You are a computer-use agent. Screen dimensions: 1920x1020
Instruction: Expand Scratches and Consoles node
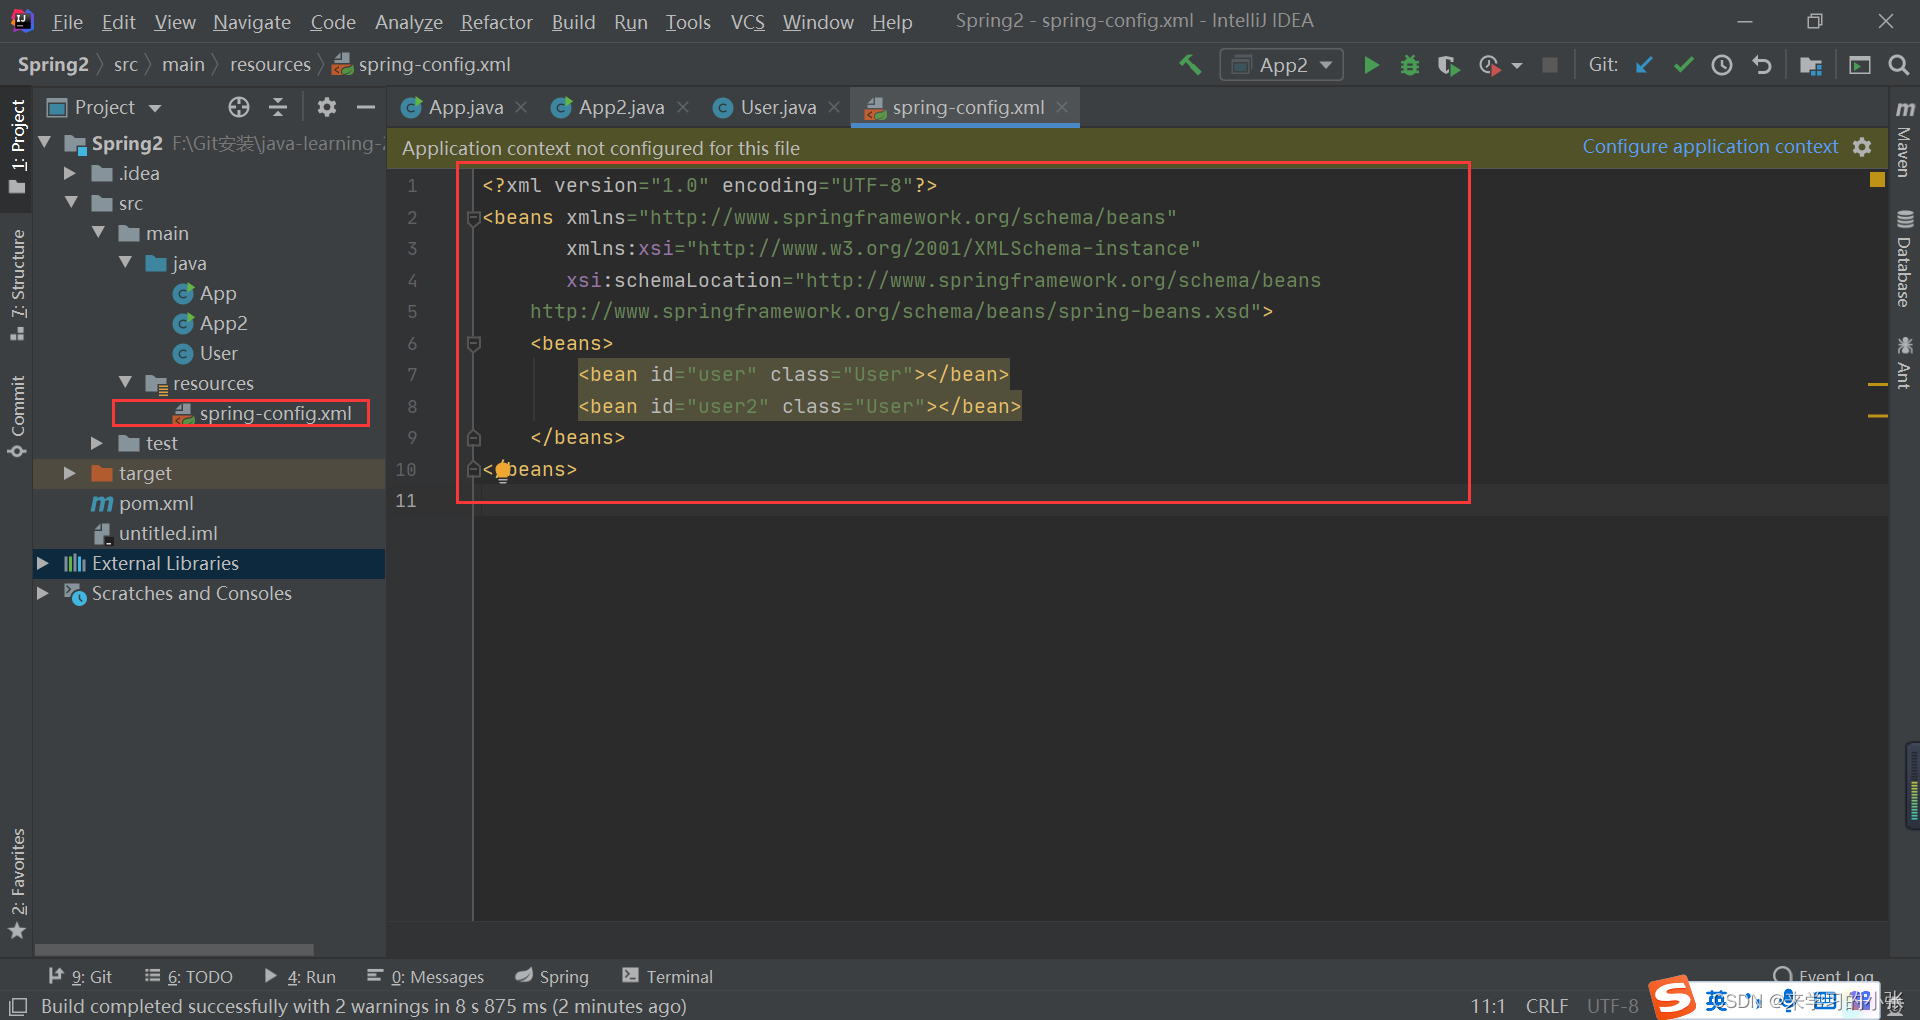(x=43, y=593)
